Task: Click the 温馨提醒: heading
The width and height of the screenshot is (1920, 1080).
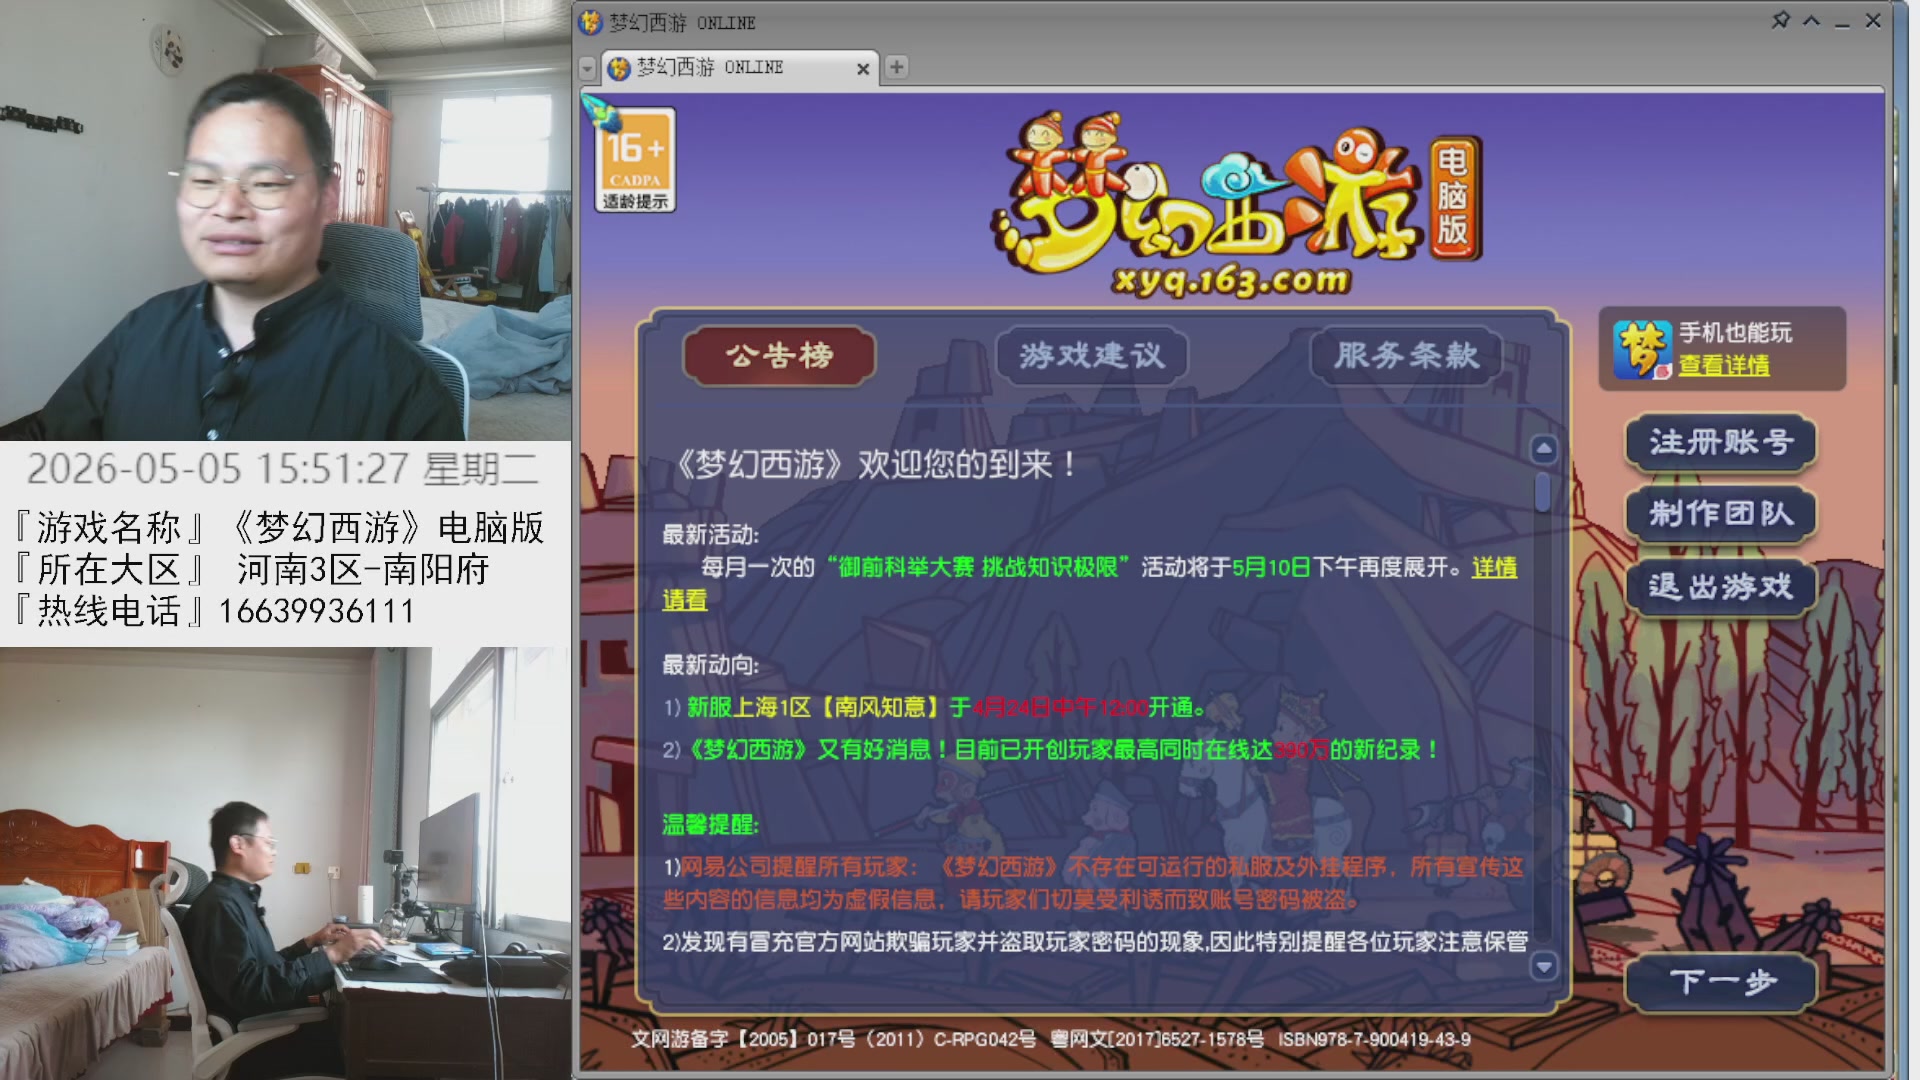Action: pyautogui.click(x=710, y=825)
